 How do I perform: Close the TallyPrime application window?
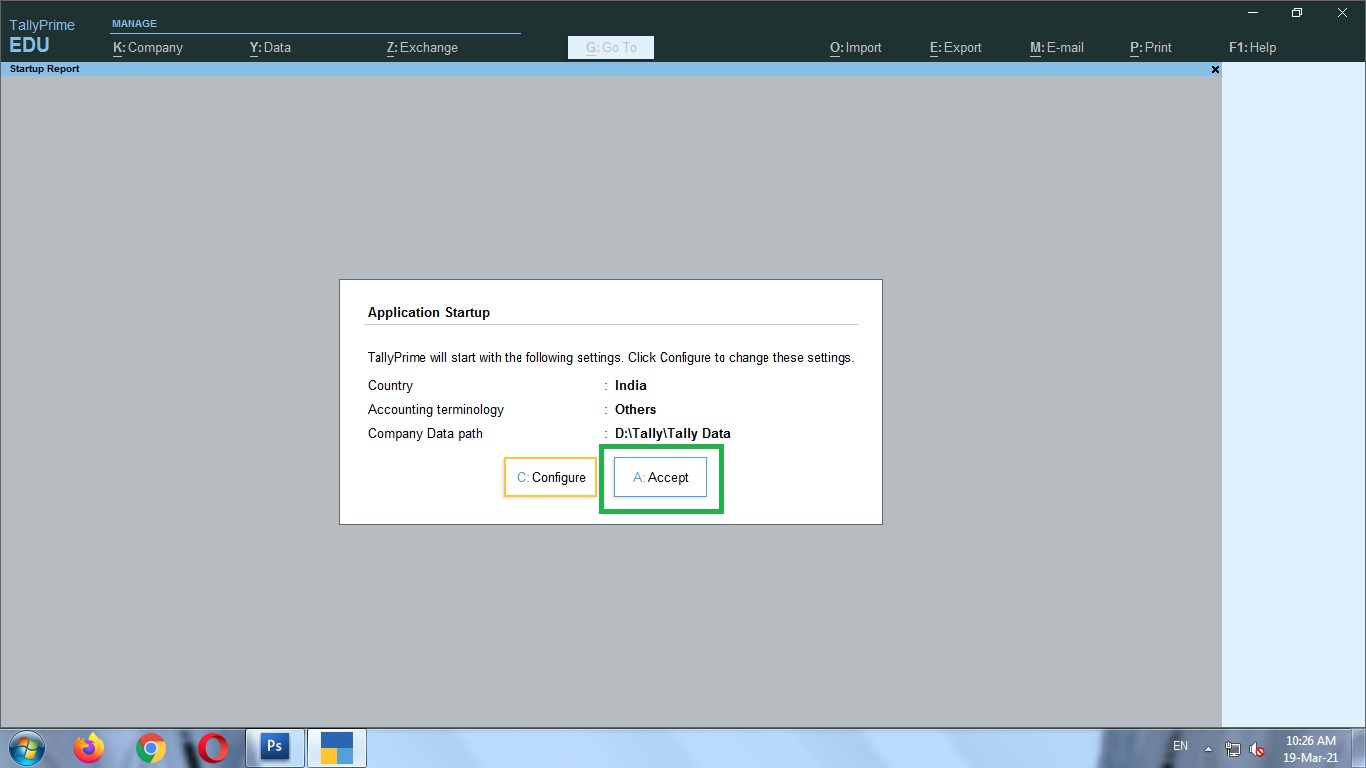tap(1342, 13)
